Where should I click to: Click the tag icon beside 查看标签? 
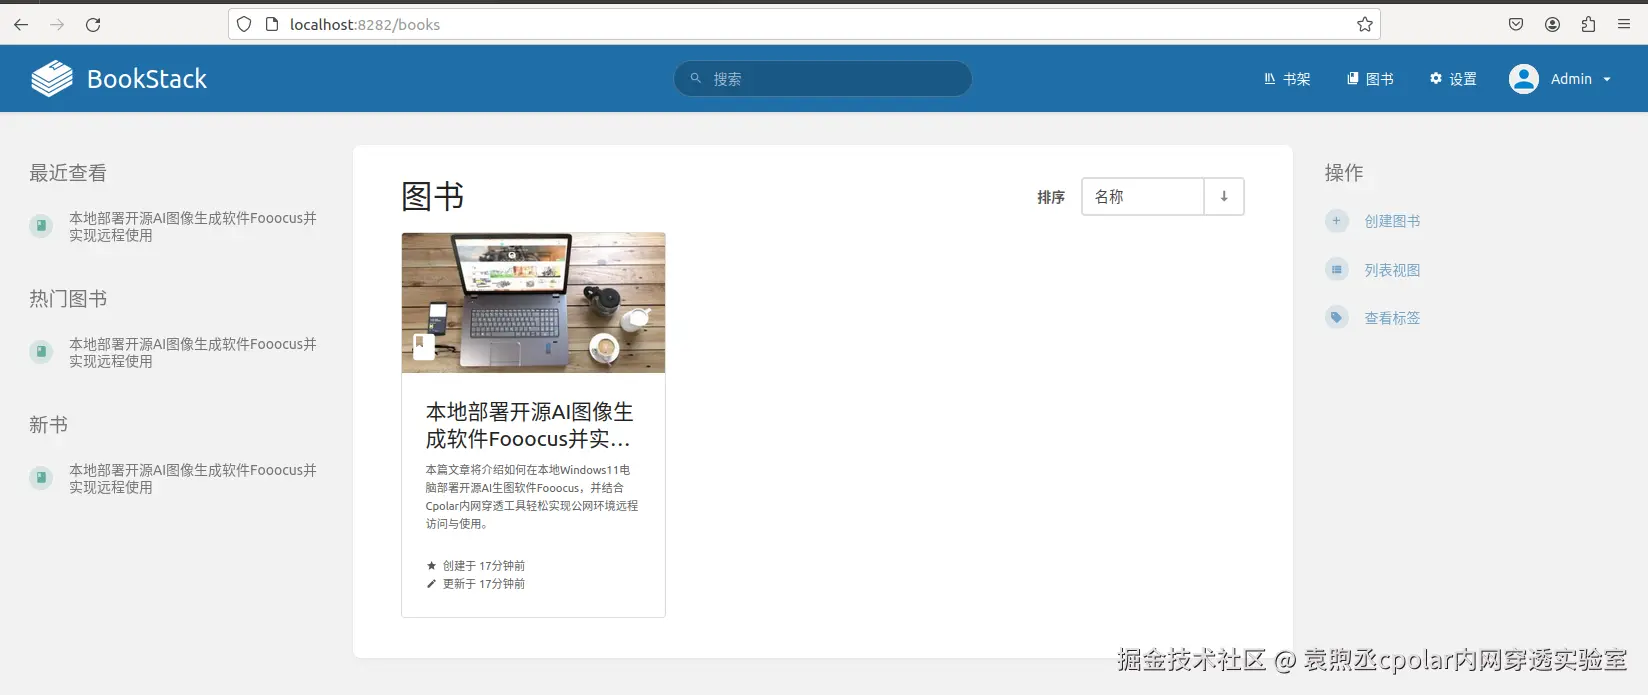coord(1337,317)
